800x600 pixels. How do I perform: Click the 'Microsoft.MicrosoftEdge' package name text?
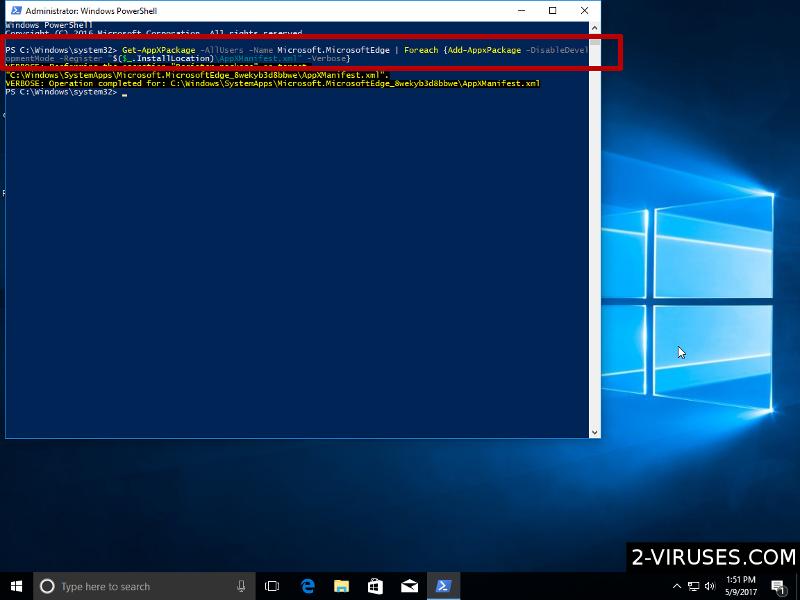click(x=334, y=50)
